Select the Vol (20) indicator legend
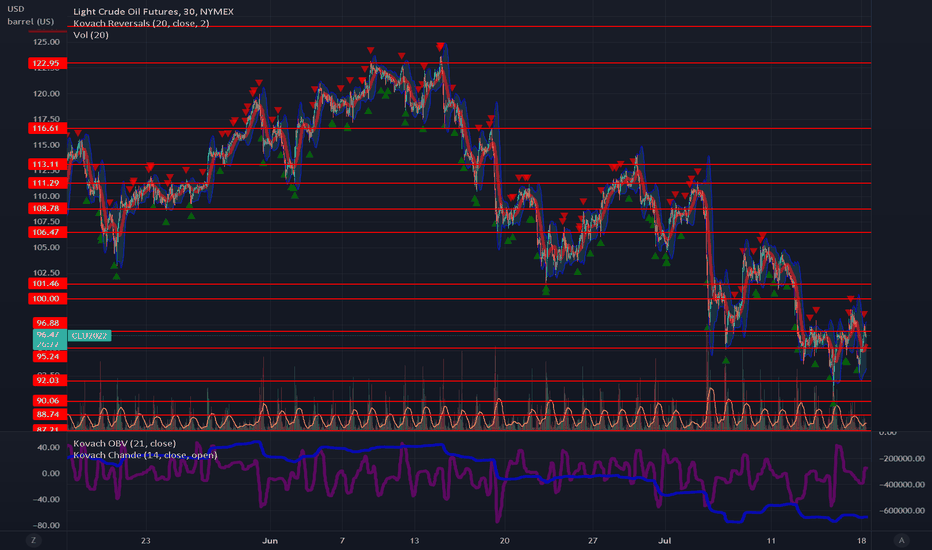Viewport: 932px width, 550px height. pos(91,35)
